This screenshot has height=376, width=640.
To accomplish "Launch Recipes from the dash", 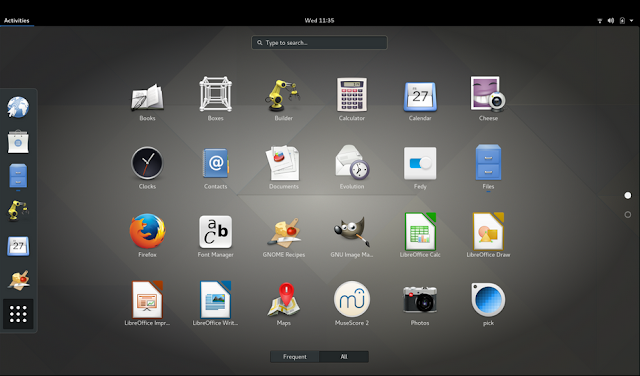I will [x=18, y=280].
